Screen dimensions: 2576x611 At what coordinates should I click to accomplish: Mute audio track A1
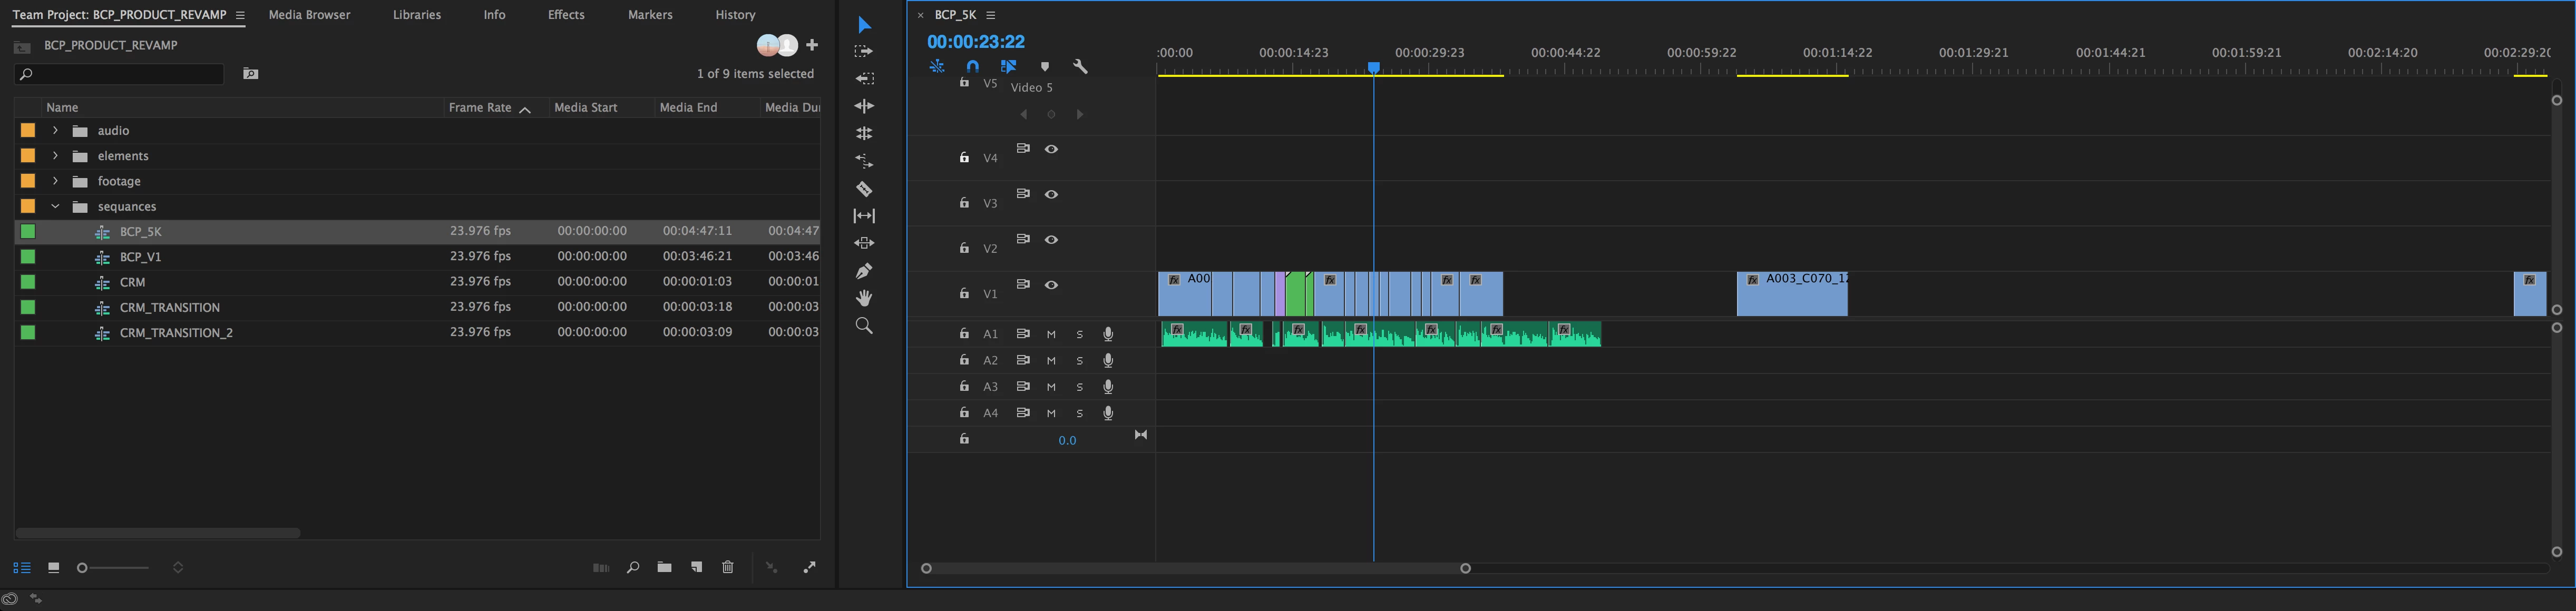tap(1051, 334)
